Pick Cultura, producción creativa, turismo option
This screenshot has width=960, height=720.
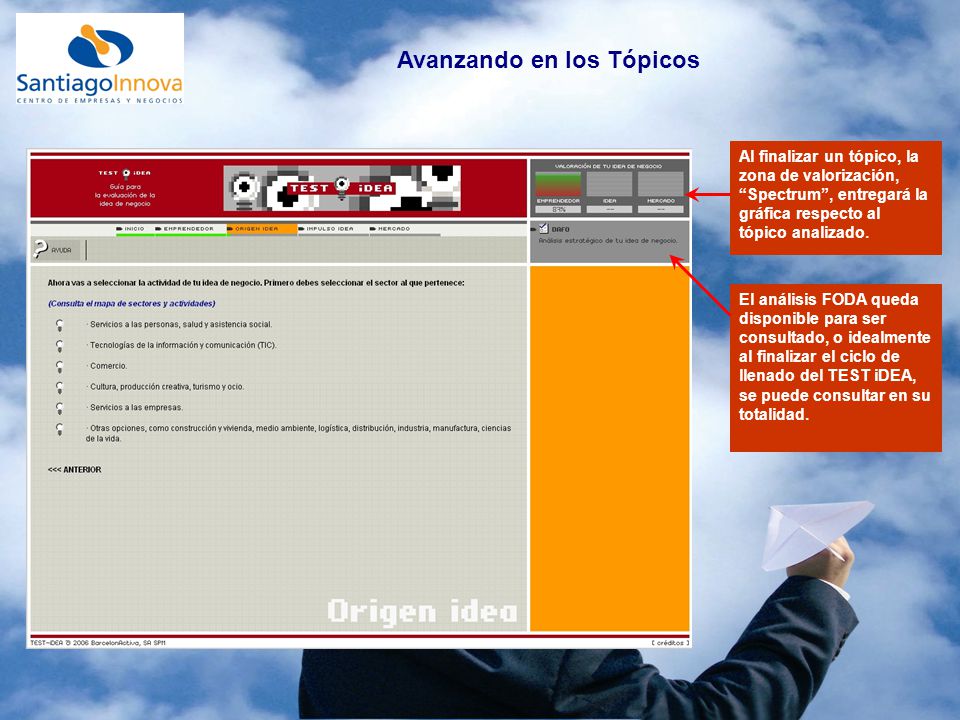click(x=59, y=388)
